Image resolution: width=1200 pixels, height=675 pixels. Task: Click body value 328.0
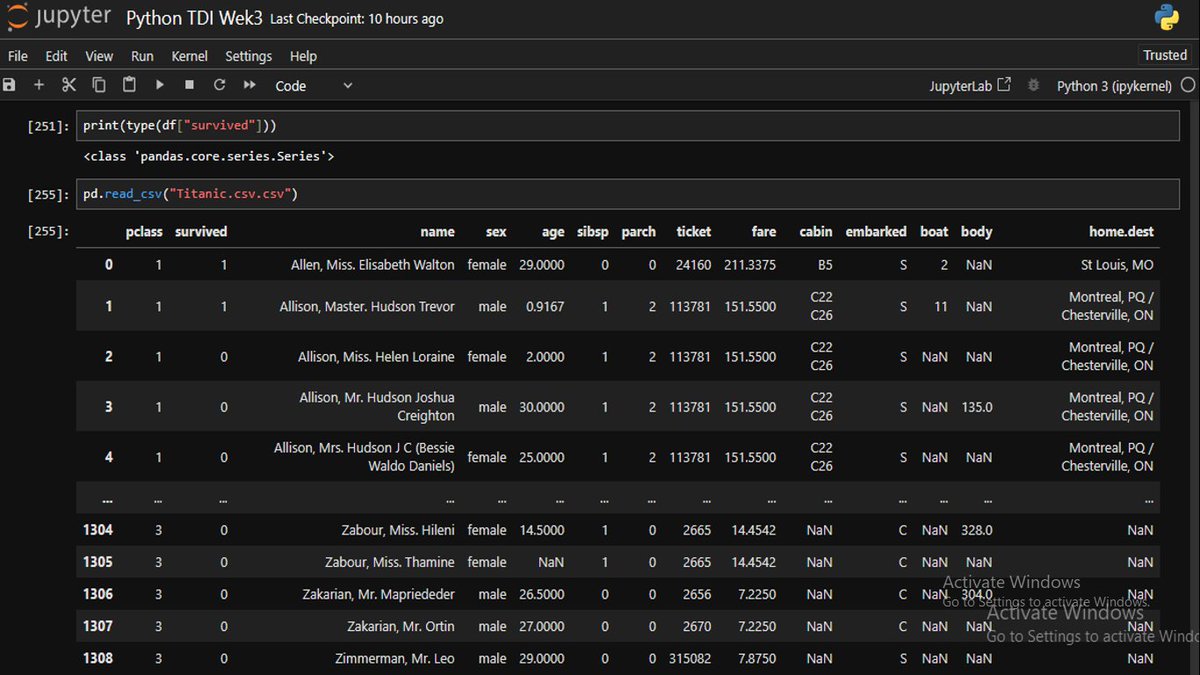pos(976,530)
